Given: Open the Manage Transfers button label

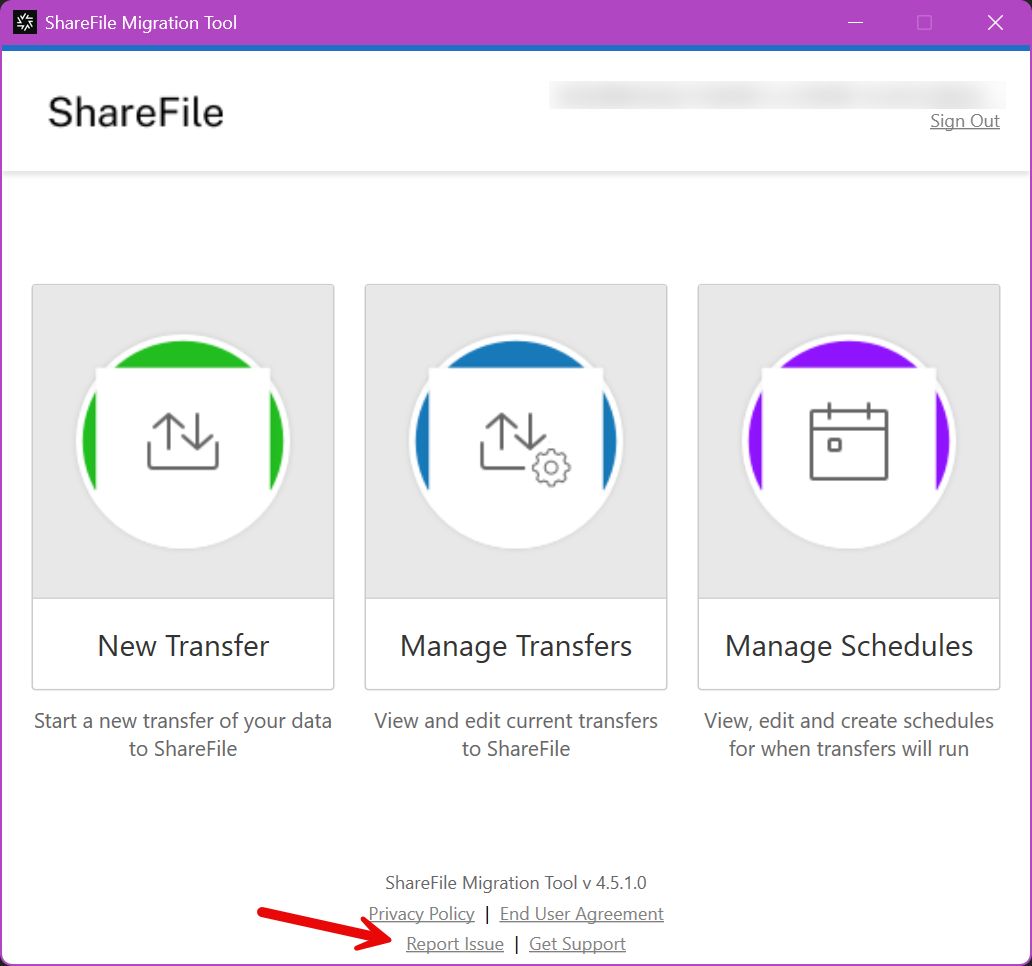Looking at the screenshot, I should pos(516,646).
